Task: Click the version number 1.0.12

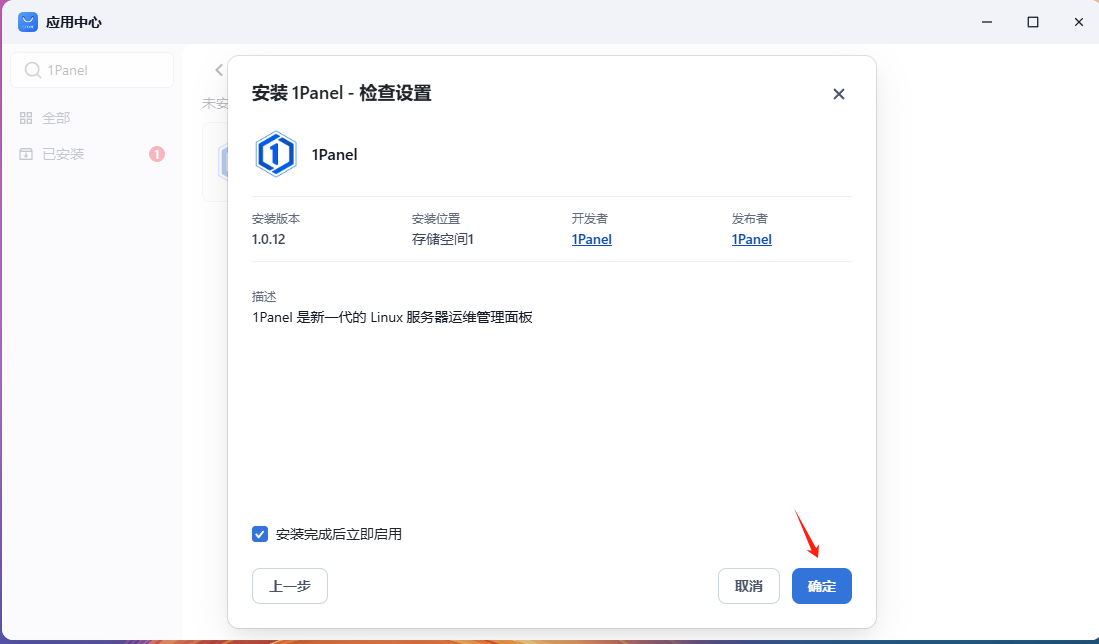Action: tap(268, 240)
